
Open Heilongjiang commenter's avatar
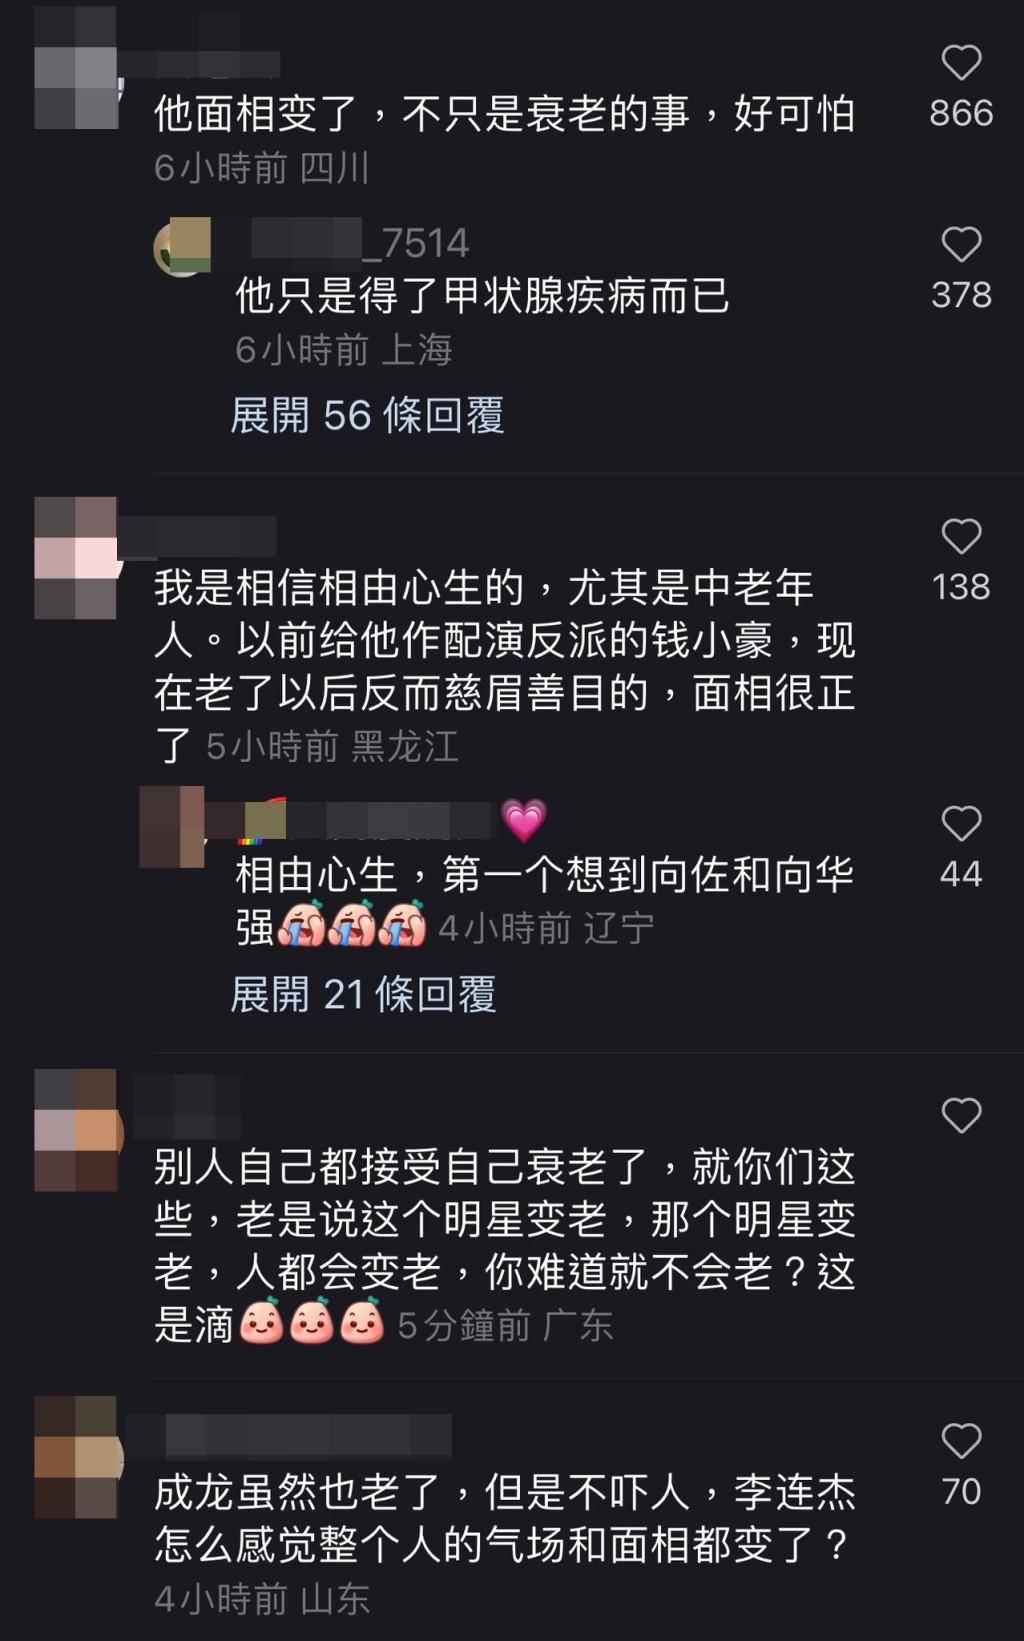tap(77, 558)
